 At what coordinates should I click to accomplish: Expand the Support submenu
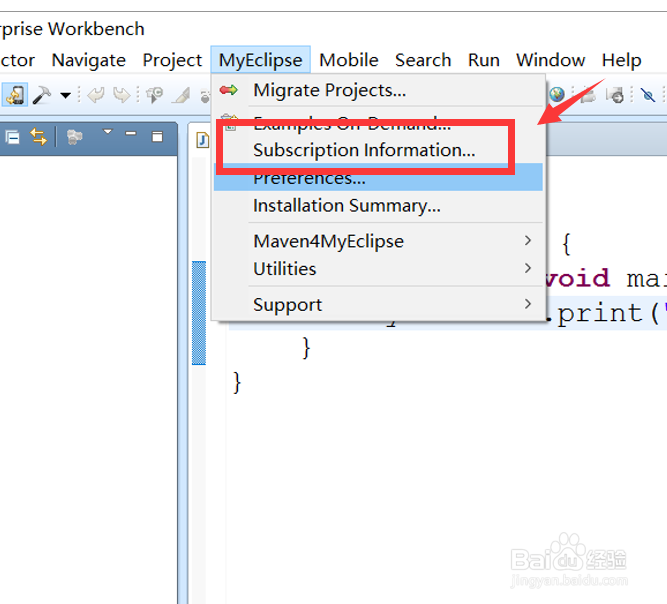coord(378,305)
